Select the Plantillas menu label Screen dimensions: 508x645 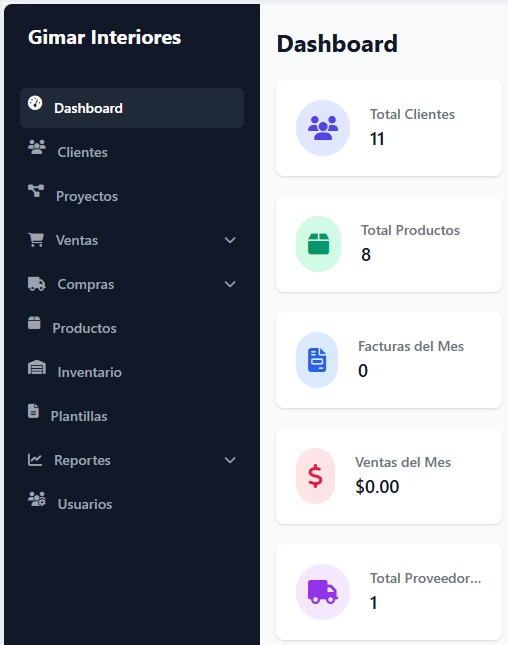[79, 416]
